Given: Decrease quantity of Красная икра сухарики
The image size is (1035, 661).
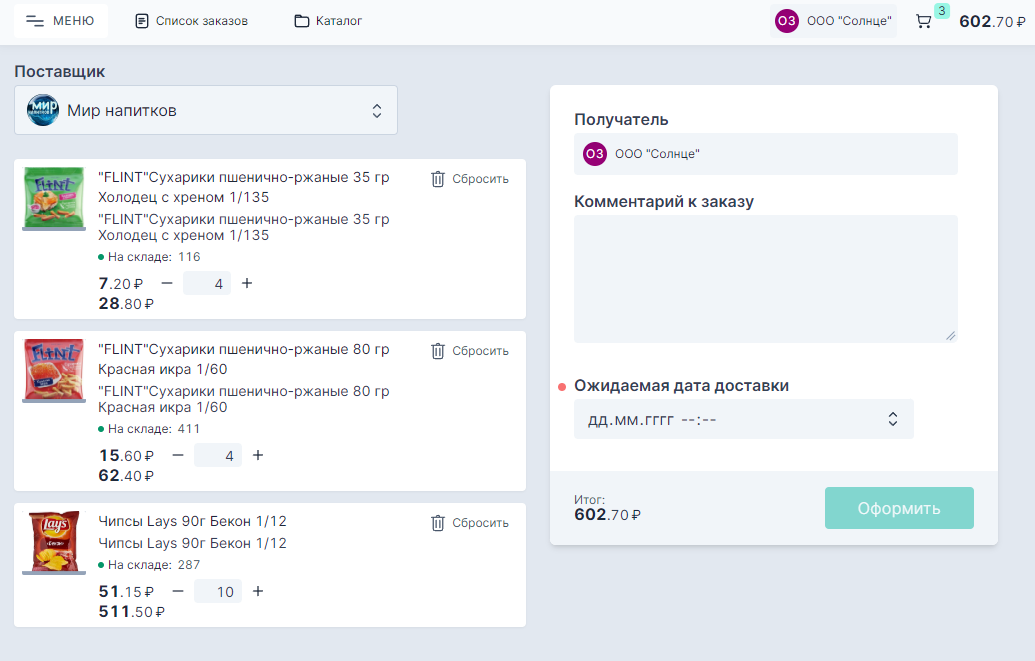Looking at the screenshot, I should (178, 455).
